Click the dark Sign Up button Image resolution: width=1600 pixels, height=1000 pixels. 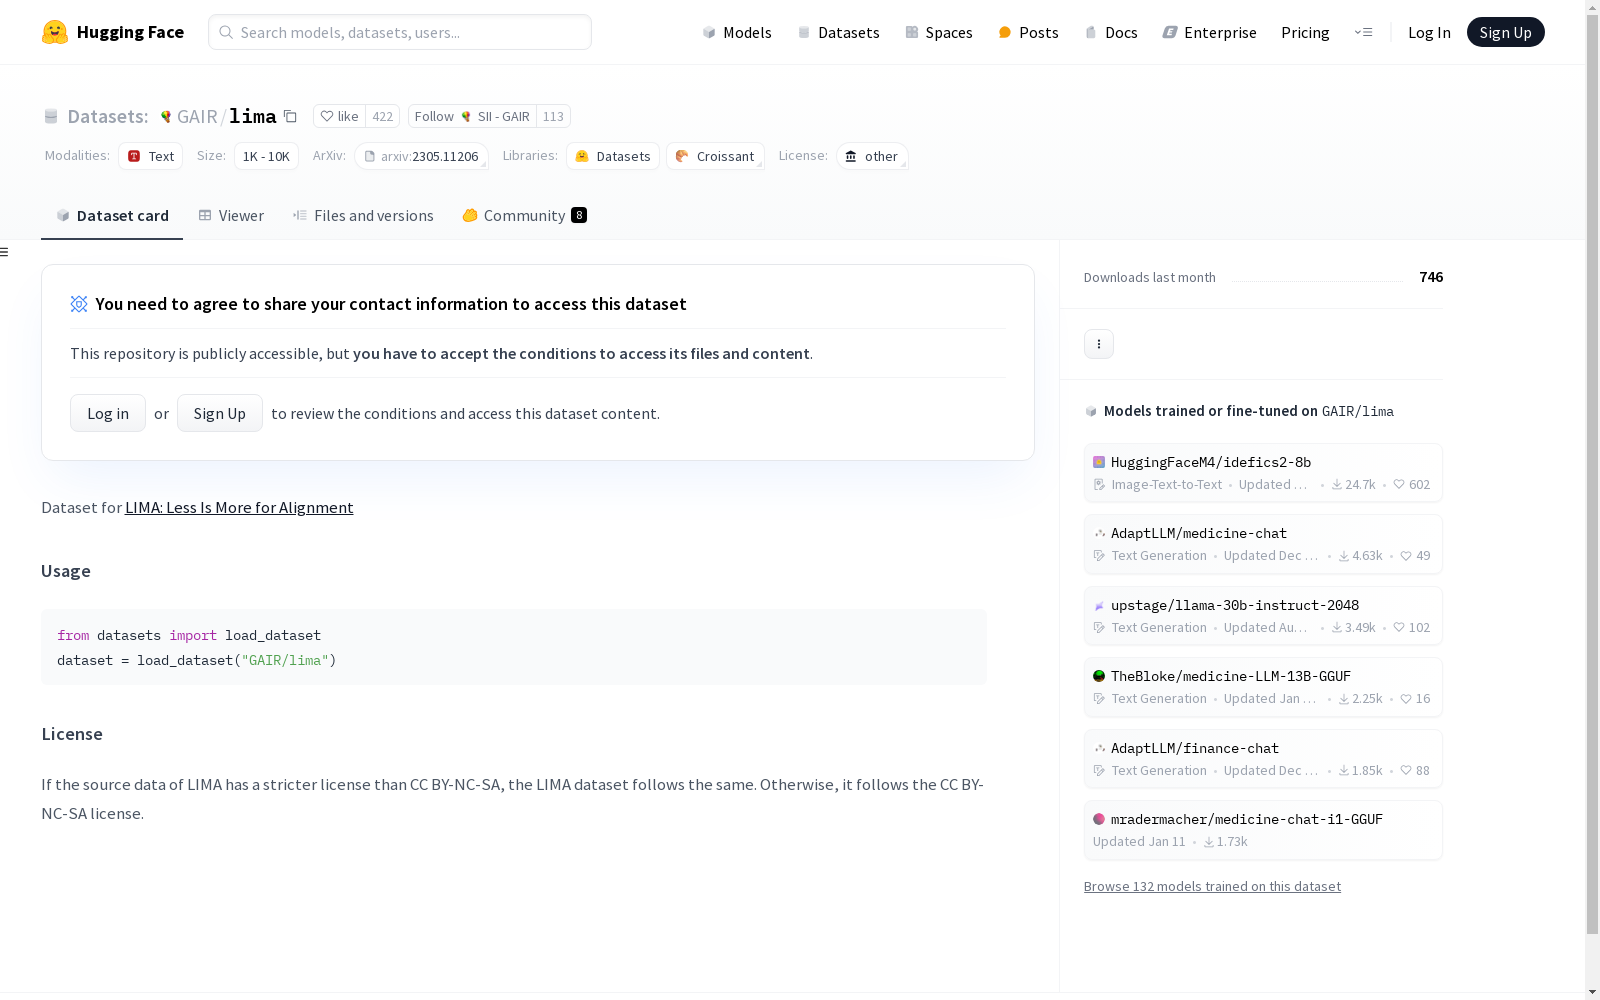1505,32
